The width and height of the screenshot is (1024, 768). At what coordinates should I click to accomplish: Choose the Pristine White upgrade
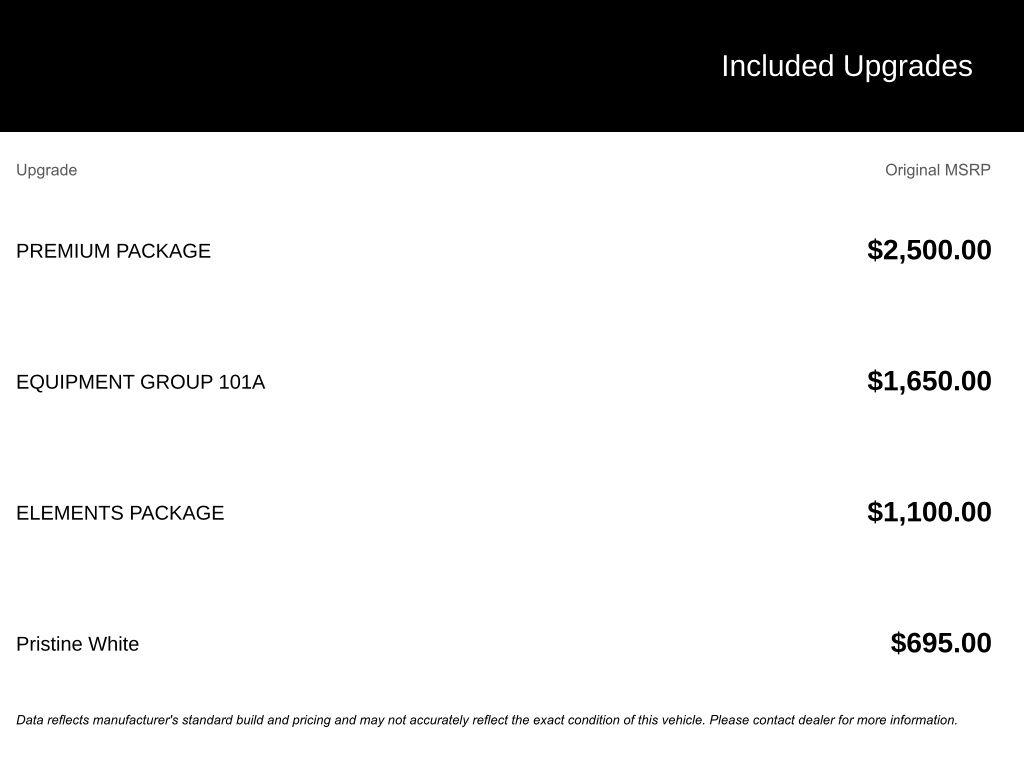pyautogui.click(x=77, y=644)
